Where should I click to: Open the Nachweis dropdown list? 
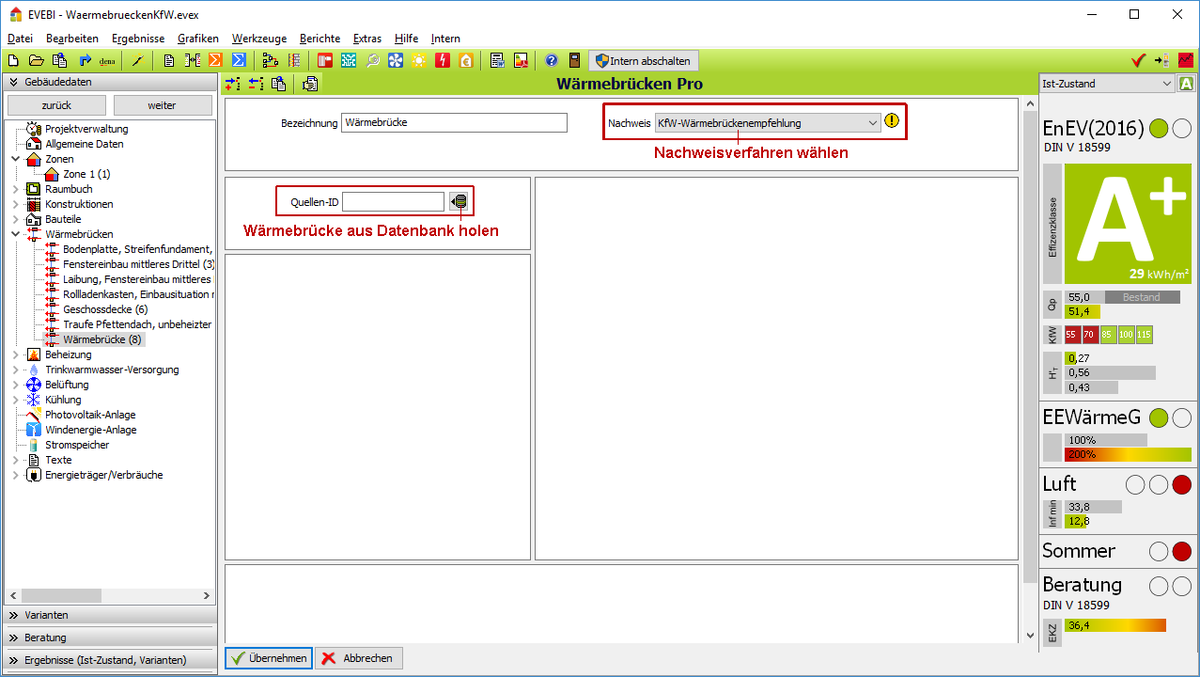click(x=873, y=123)
